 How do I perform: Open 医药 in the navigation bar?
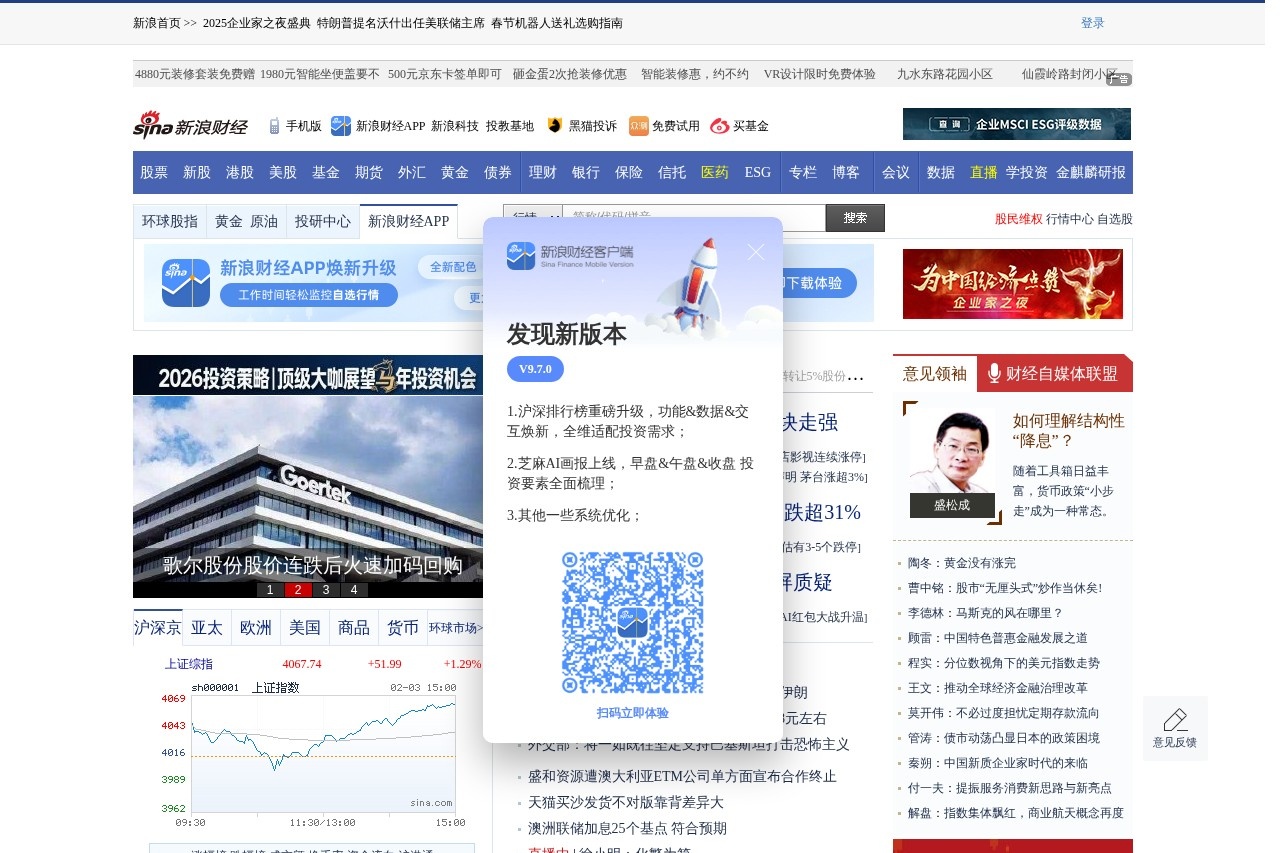715,172
